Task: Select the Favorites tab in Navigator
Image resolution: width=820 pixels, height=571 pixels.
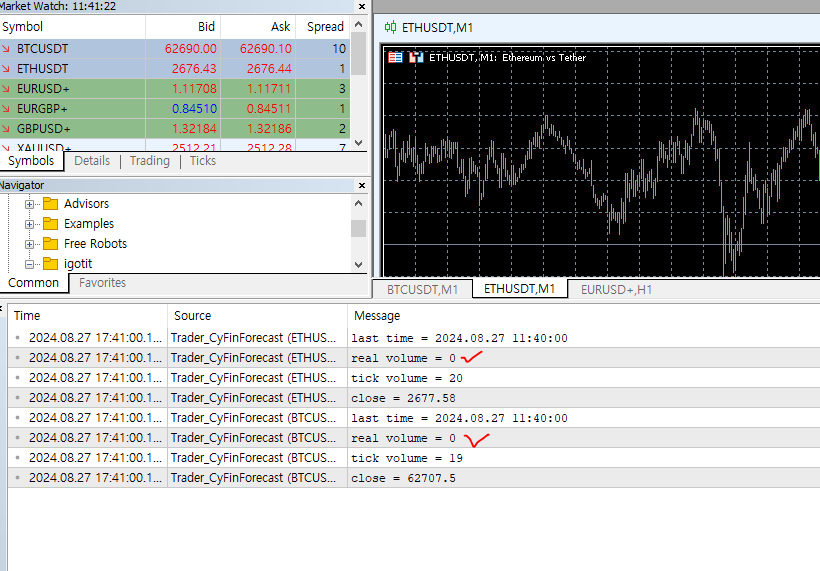Action: point(102,283)
